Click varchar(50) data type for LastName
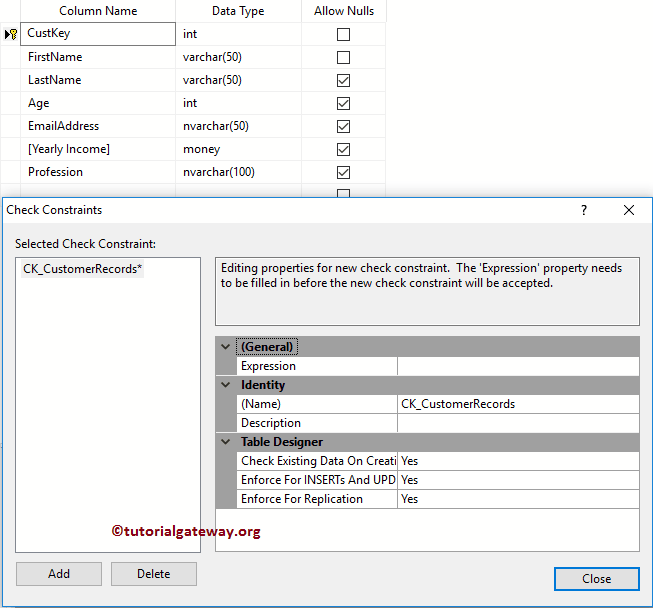The width and height of the screenshot is (653, 608). 239,80
